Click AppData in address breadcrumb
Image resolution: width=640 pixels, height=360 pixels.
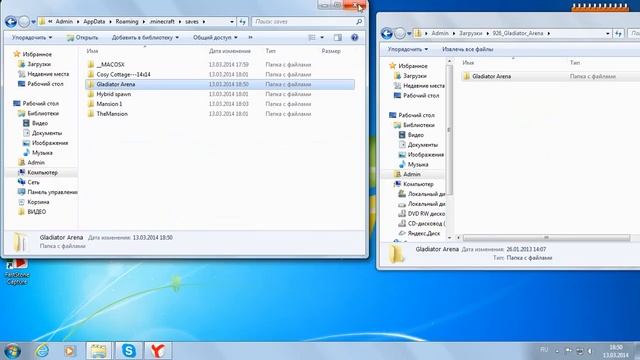point(94,22)
